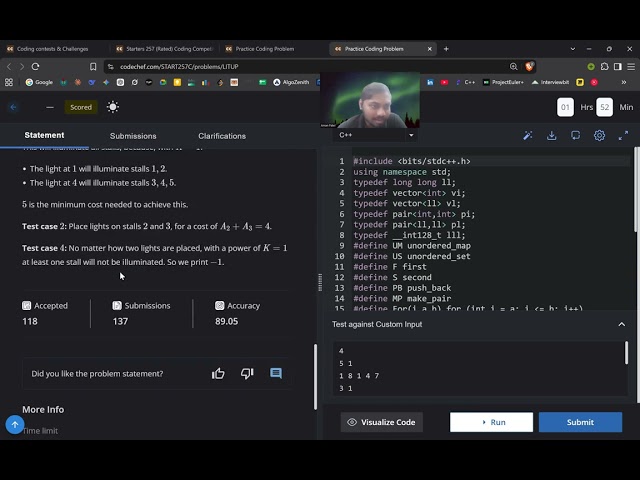640x480 pixels.
Task: Click the browser forward arrow
Action: [22, 67]
